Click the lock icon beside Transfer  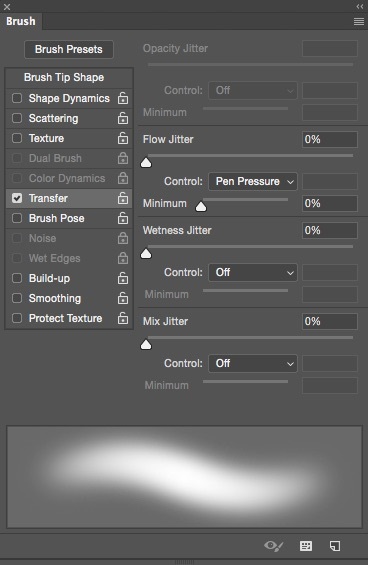click(123, 198)
